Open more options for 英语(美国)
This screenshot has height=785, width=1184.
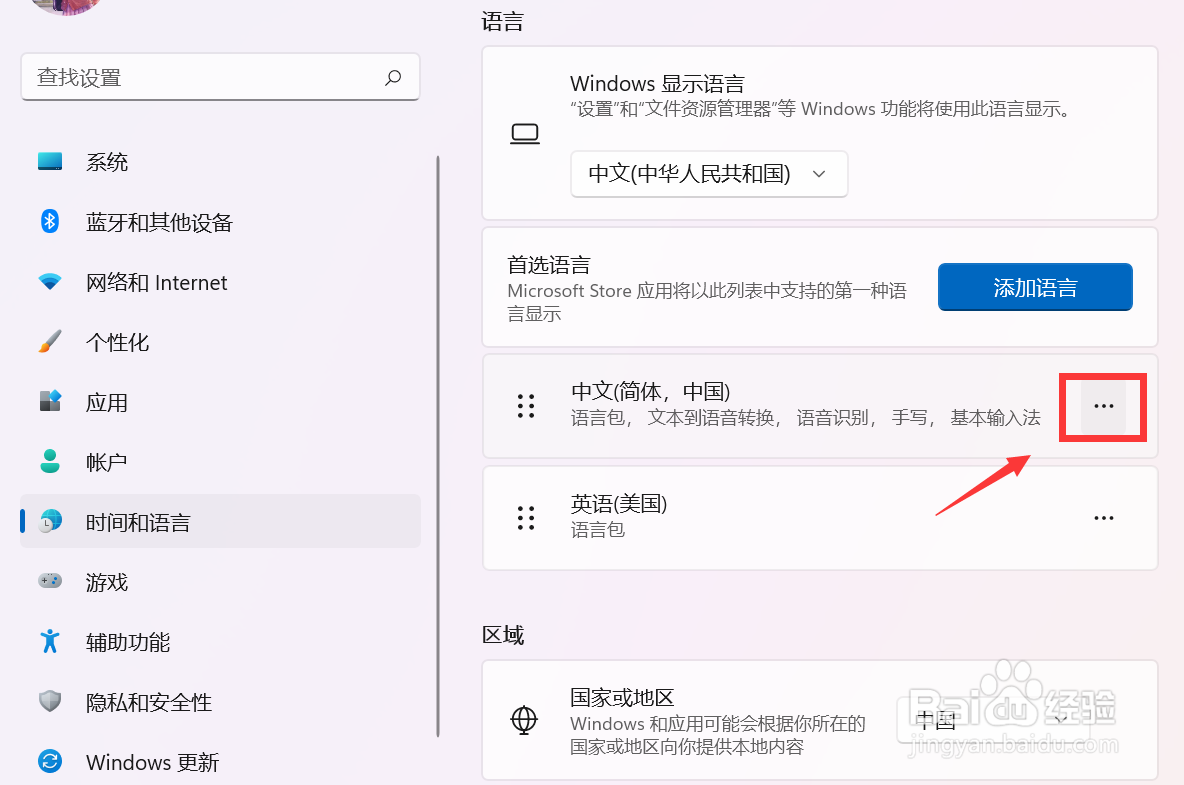point(1103,519)
